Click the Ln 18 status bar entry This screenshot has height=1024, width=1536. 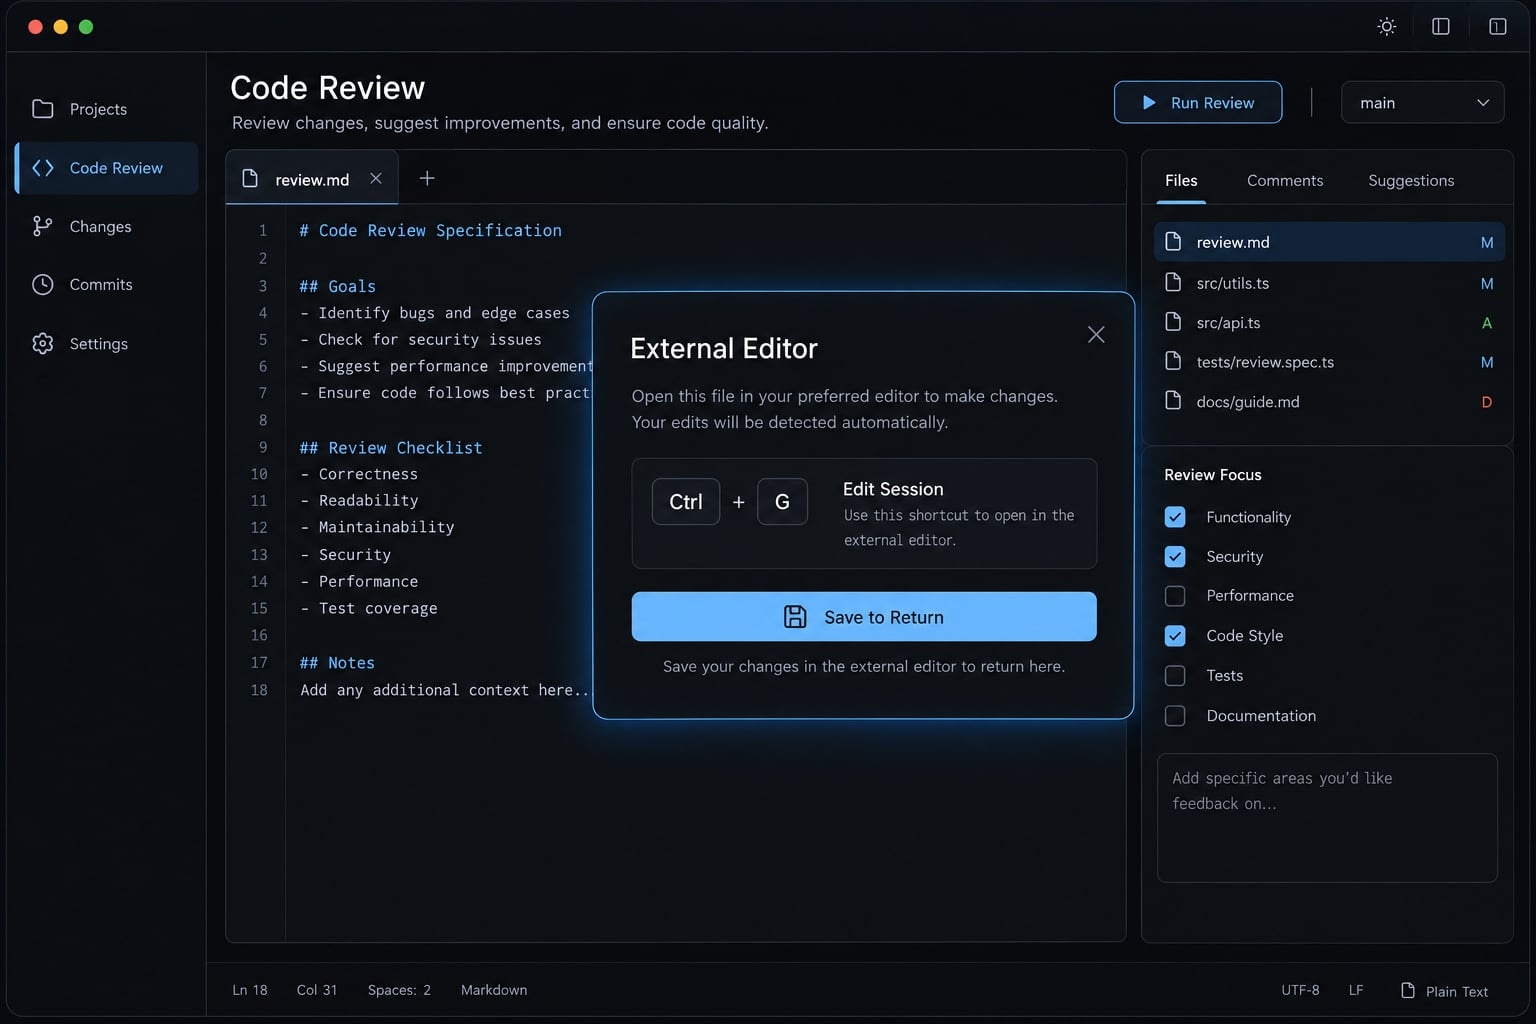click(x=250, y=990)
